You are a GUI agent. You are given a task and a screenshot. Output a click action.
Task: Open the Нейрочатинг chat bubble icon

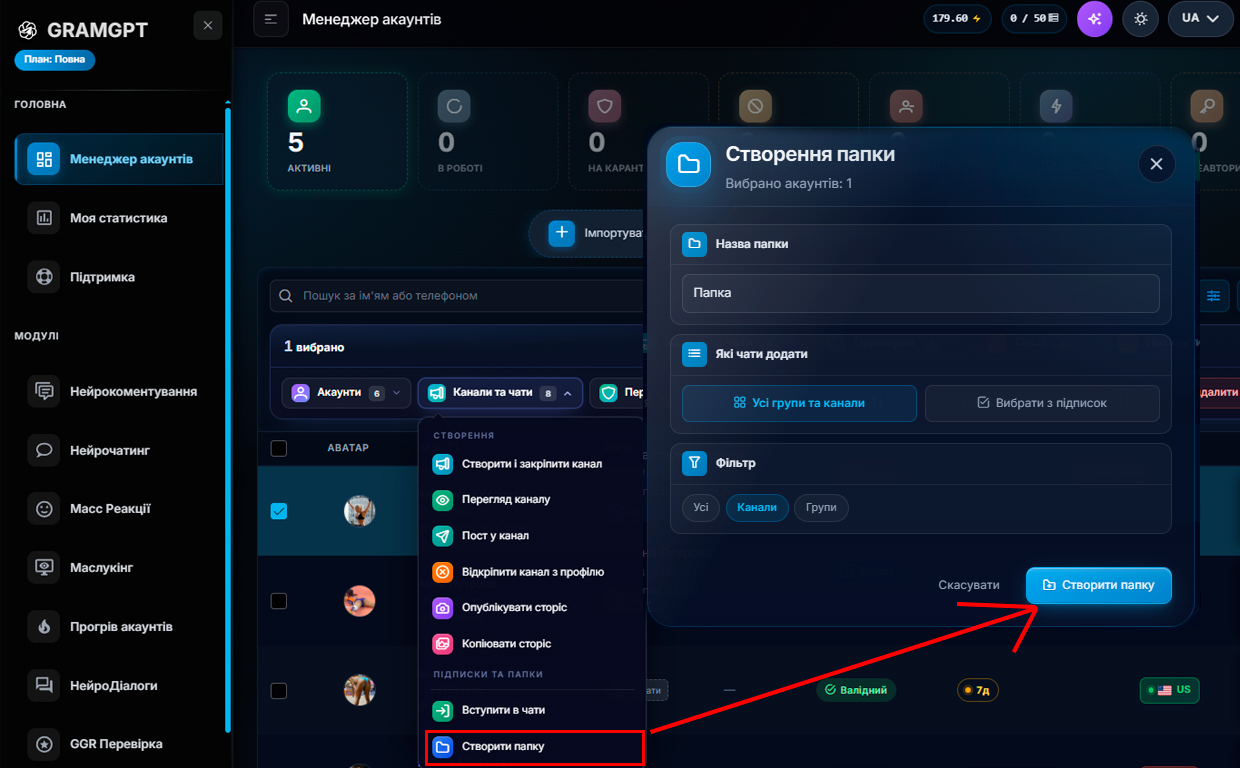pos(44,450)
